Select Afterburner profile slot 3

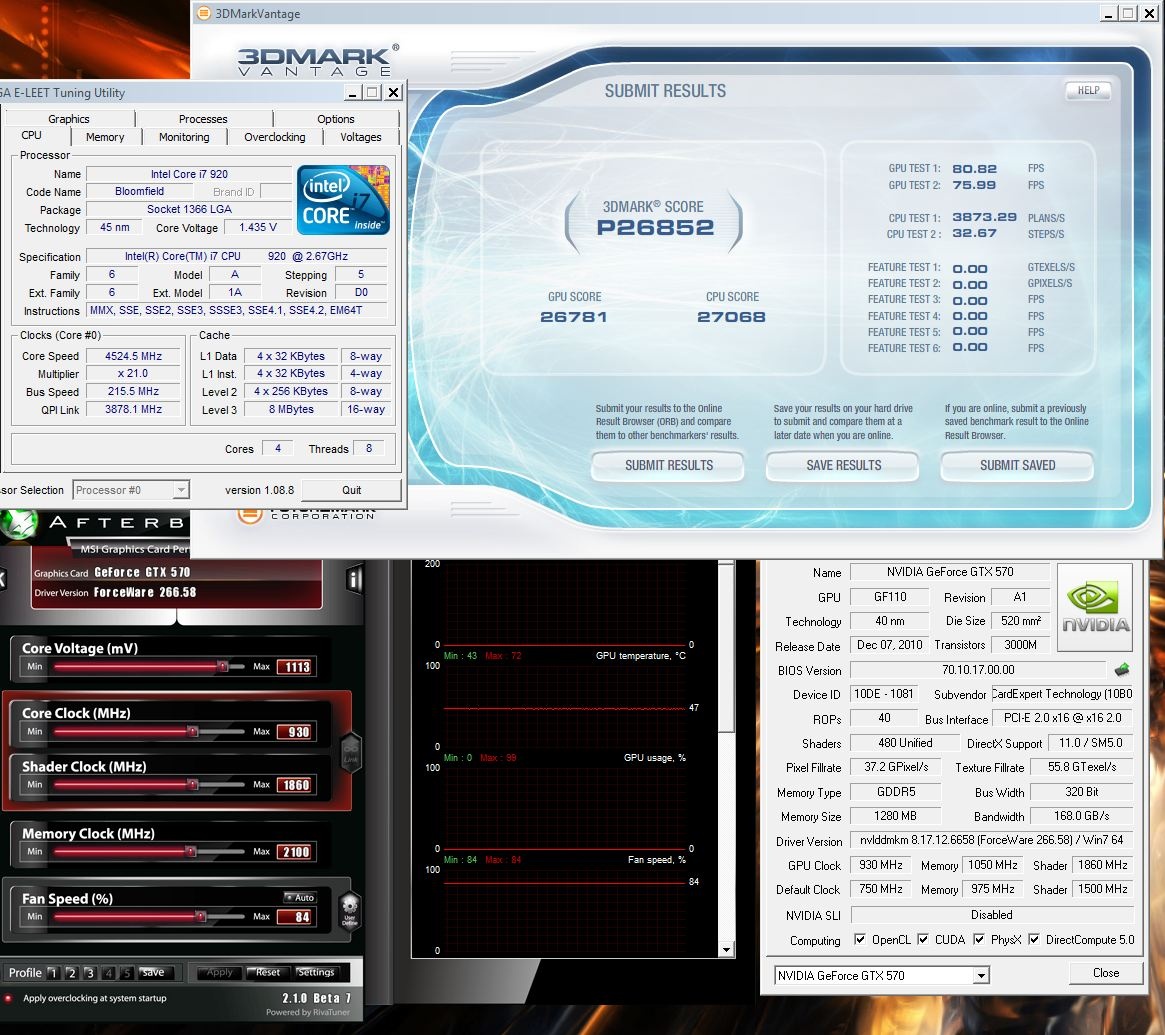click(x=89, y=973)
